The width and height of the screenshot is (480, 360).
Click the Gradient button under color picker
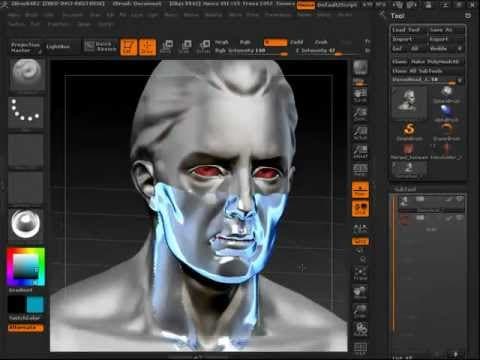[x=21, y=290]
